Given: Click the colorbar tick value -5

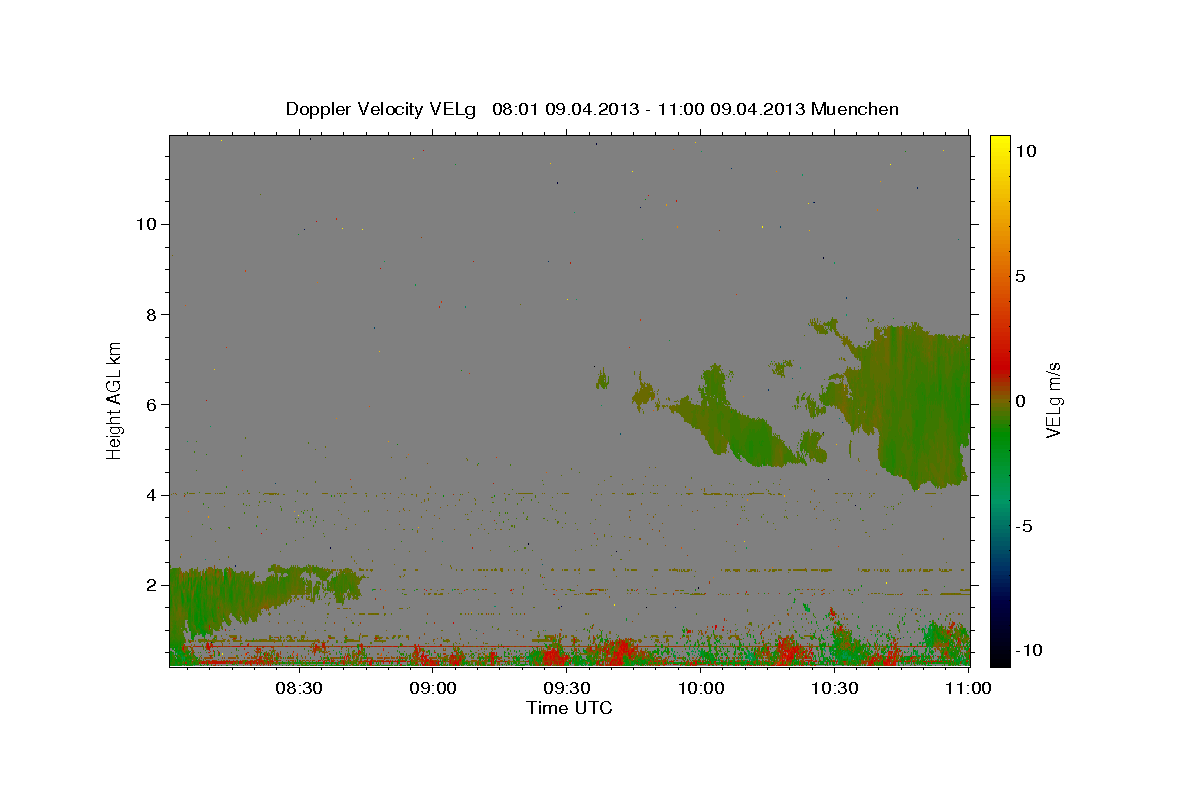Looking at the screenshot, I should point(1023,526).
